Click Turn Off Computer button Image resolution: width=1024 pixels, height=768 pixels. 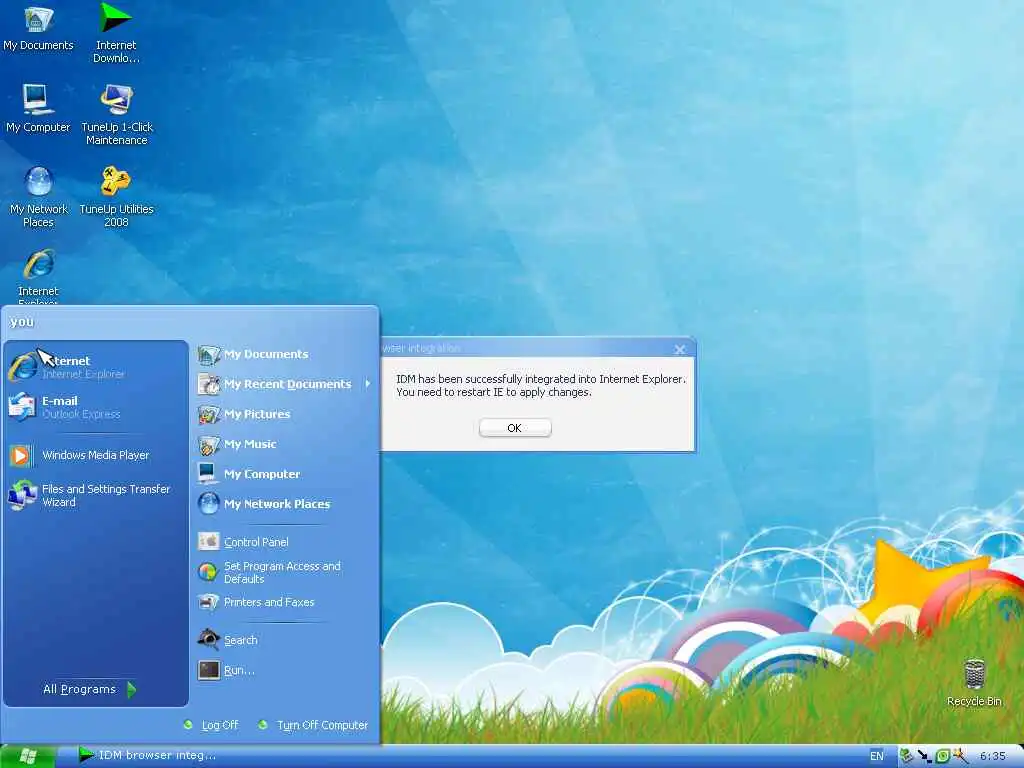click(x=313, y=725)
